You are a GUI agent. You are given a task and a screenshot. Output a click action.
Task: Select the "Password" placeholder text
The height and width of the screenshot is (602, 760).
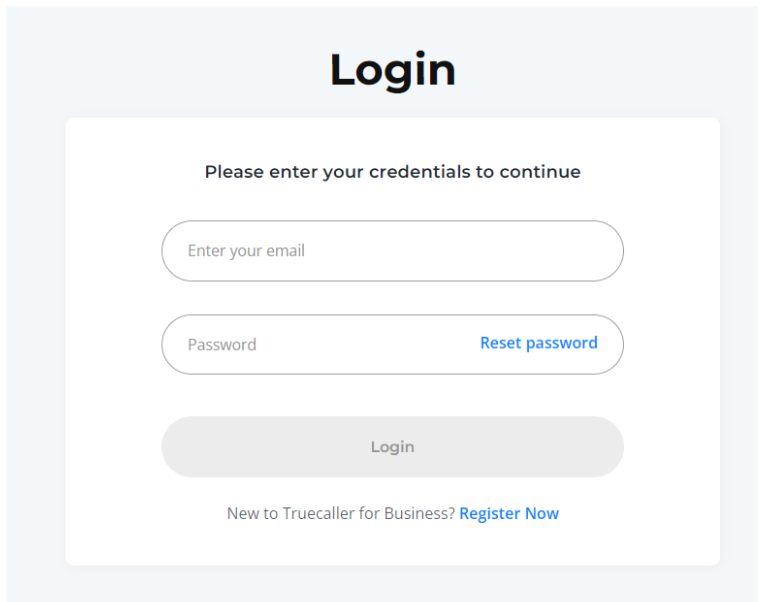(x=222, y=345)
